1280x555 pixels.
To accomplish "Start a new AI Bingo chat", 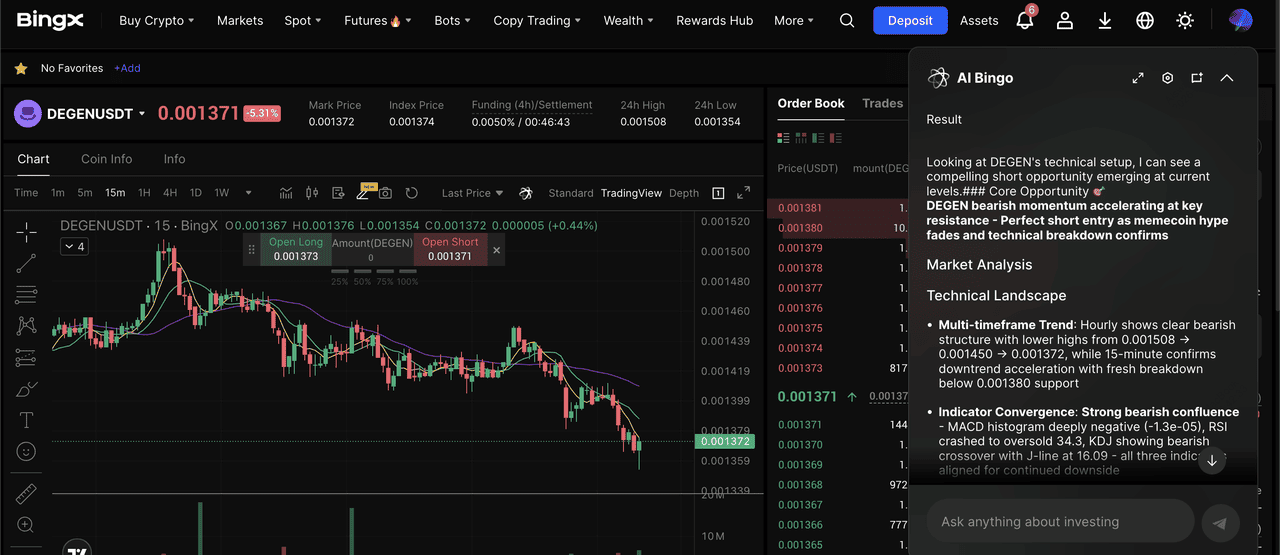I will (x=1196, y=78).
